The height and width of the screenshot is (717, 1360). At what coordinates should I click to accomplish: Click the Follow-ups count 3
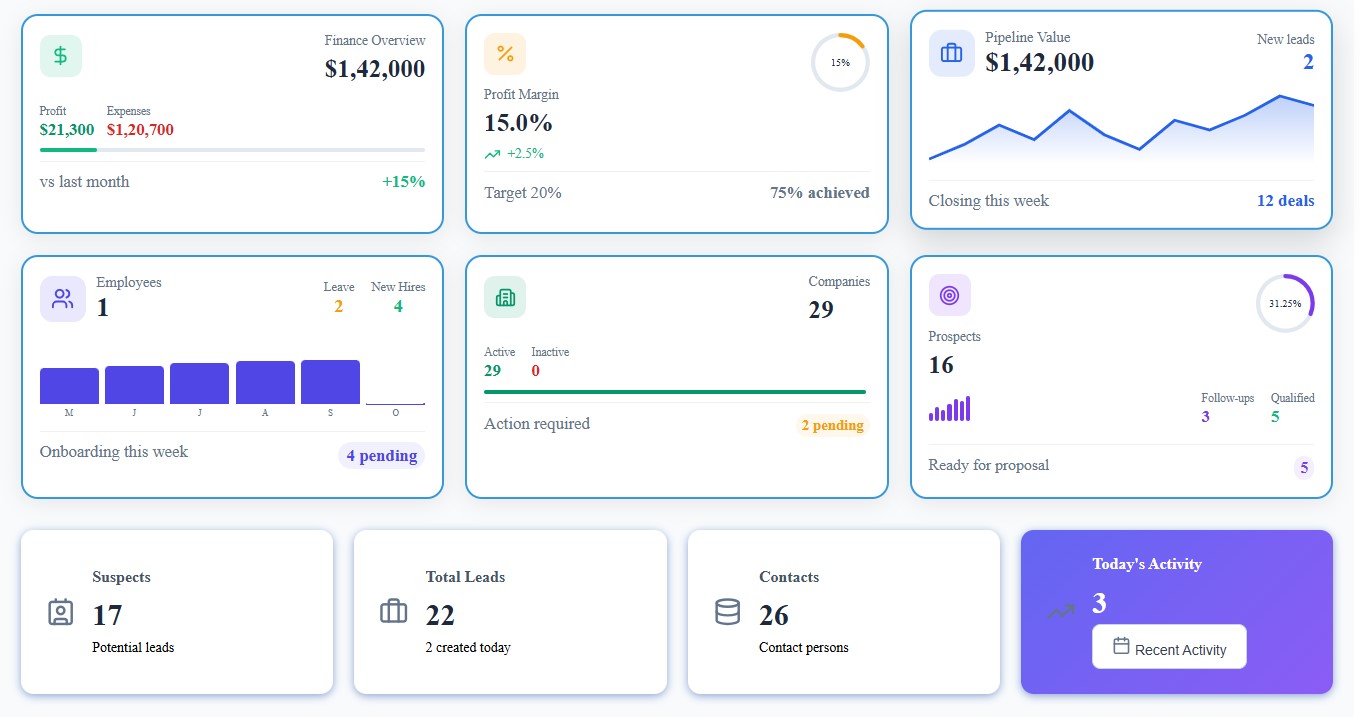tap(1206, 417)
